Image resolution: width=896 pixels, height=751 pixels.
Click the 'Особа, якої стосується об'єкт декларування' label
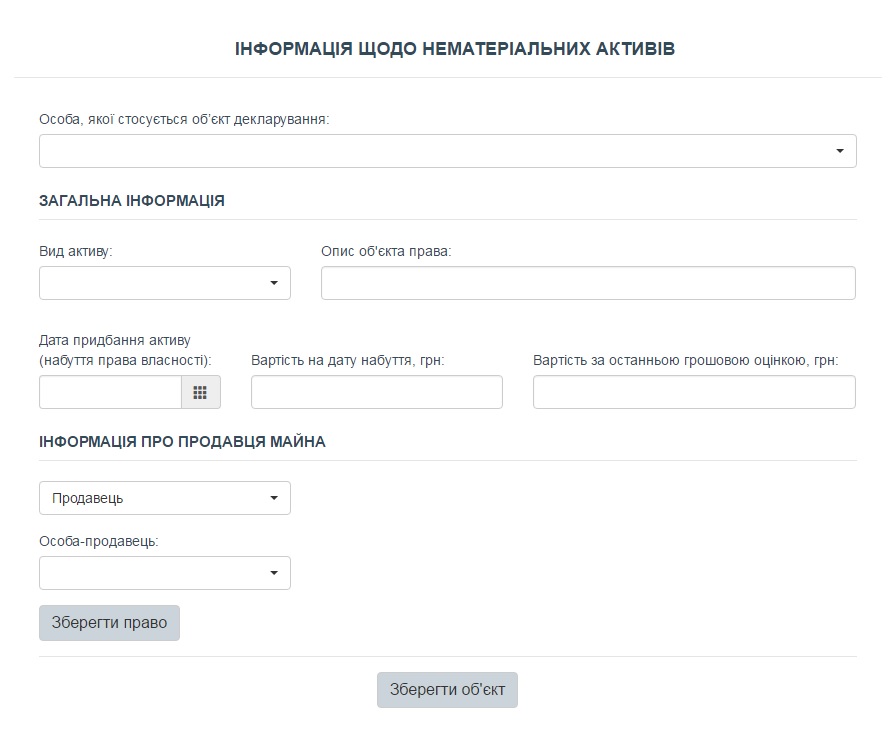[184, 119]
